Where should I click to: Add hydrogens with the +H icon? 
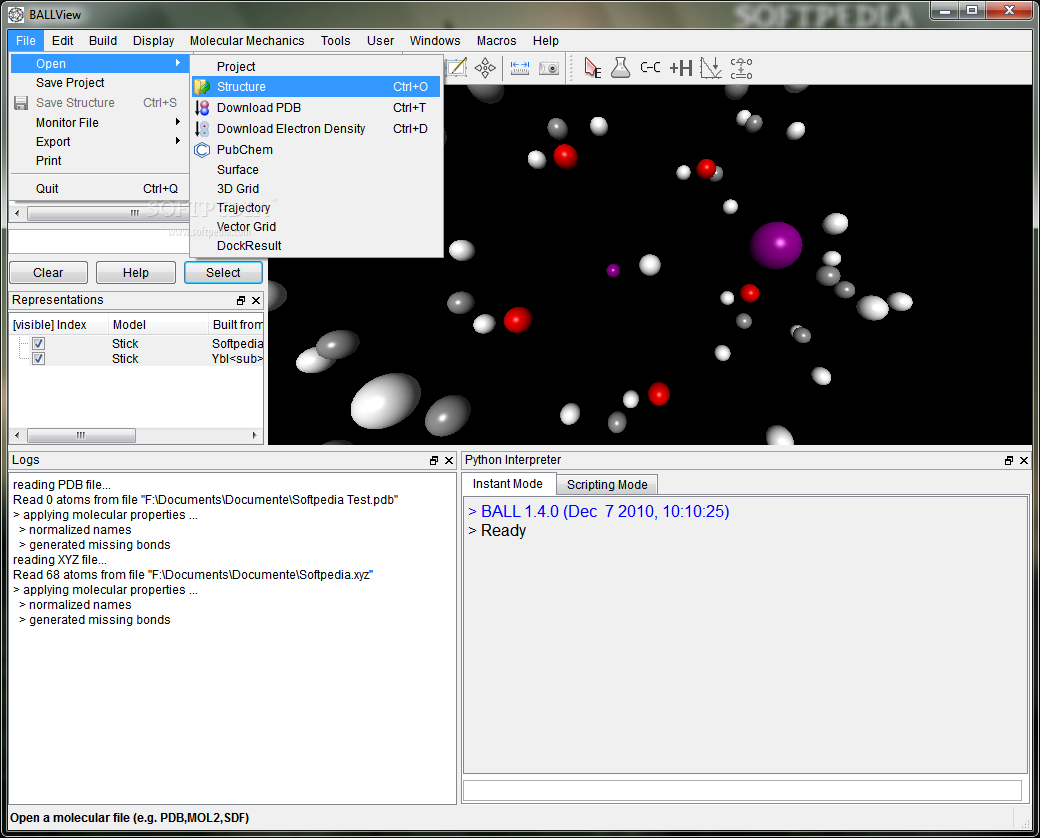coord(681,68)
